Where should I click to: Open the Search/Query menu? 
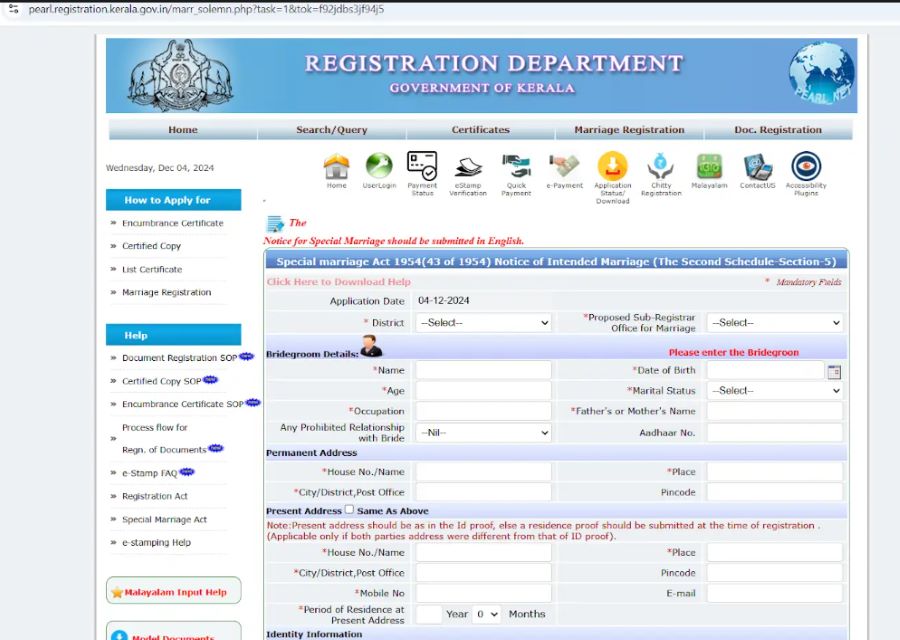point(332,130)
